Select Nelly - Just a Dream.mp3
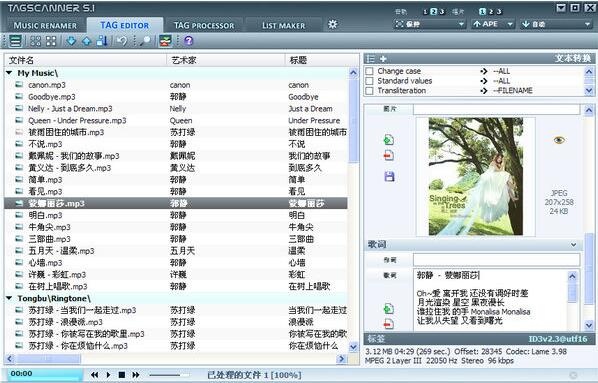The width and height of the screenshot is (598, 383). point(176,109)
